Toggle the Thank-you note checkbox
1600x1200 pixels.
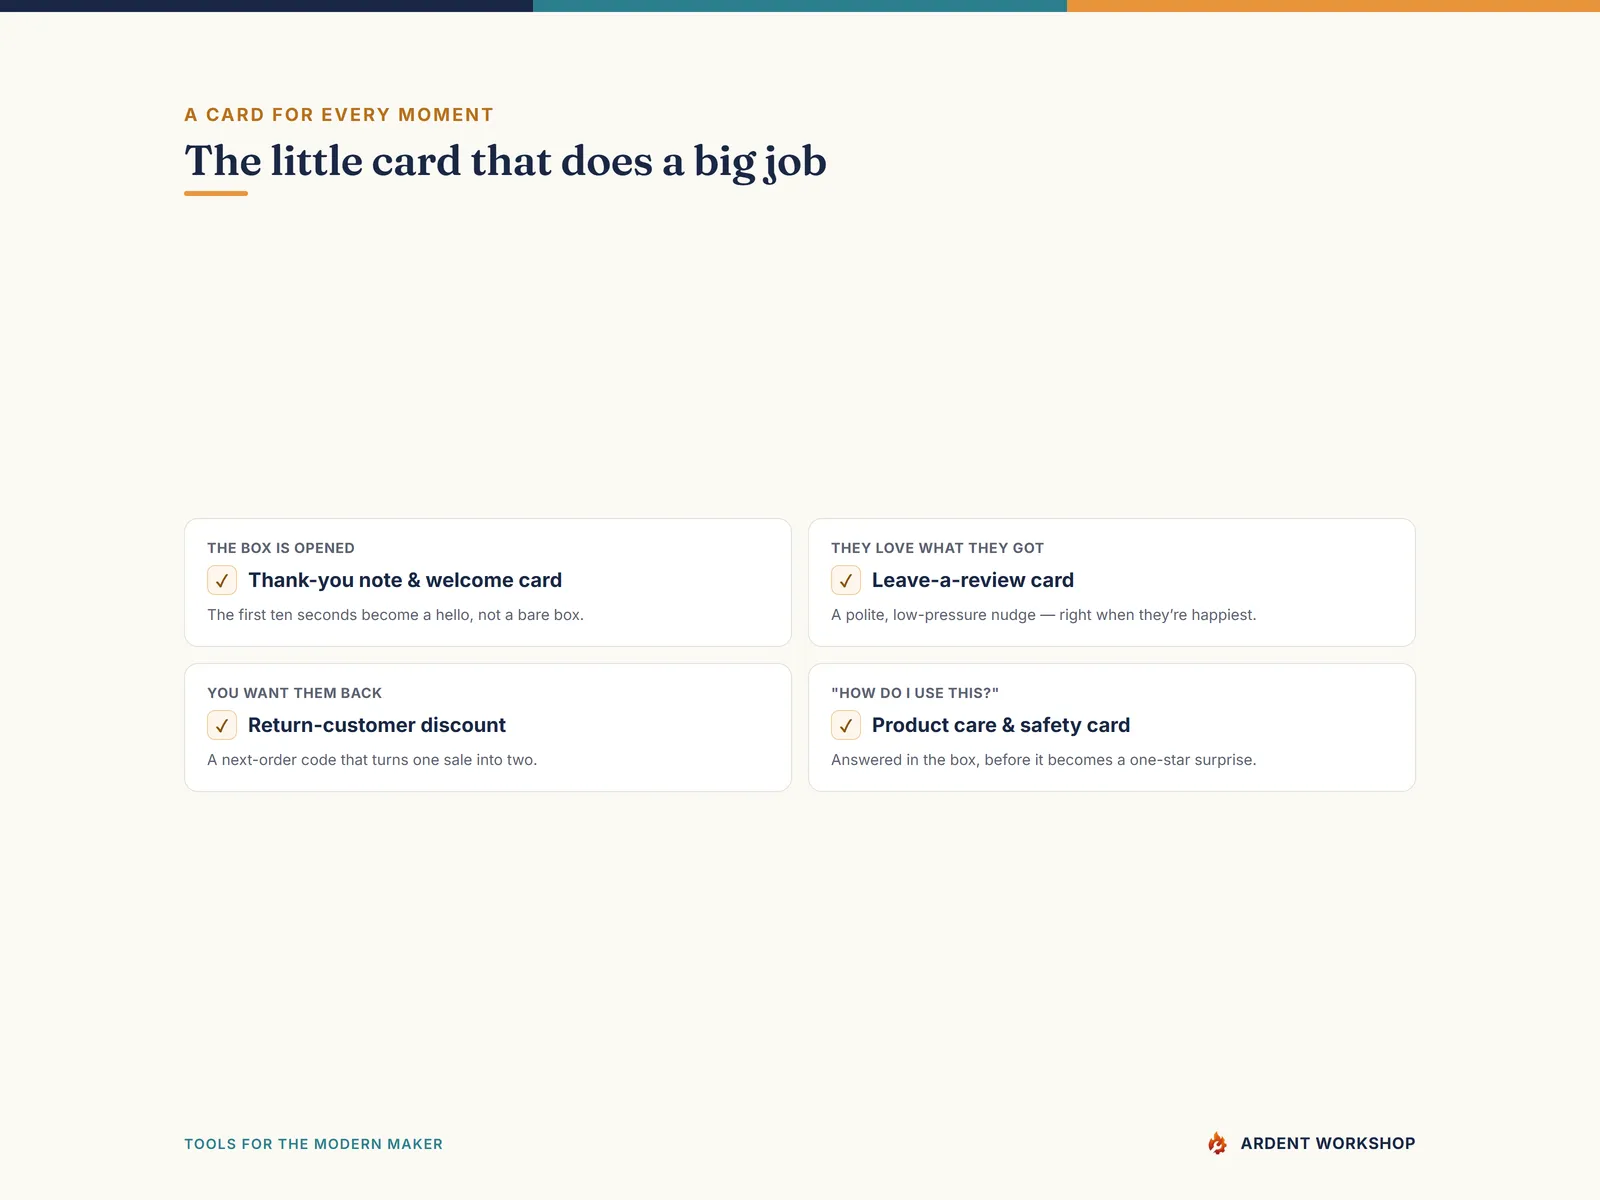(222, 580)
